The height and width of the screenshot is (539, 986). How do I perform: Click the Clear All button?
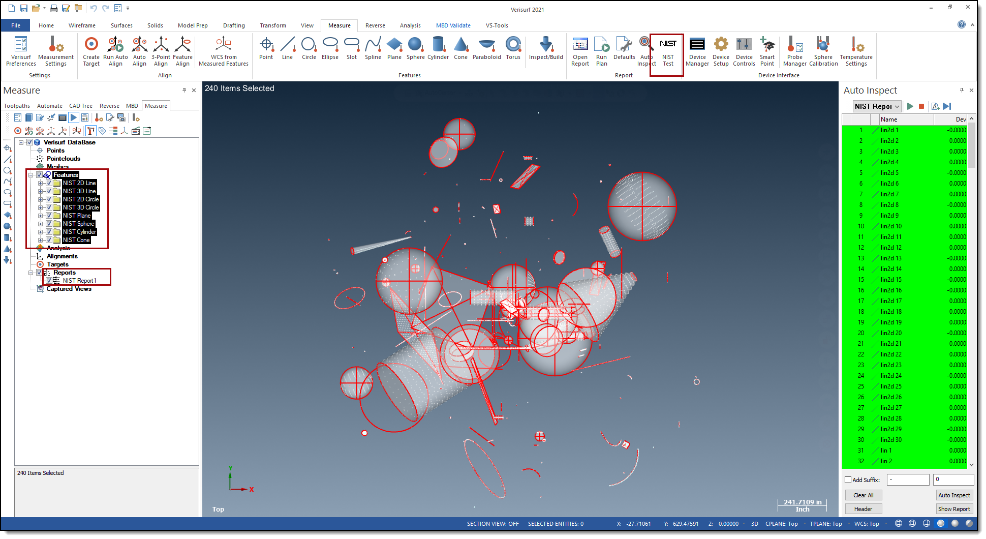[x=863, y=495]
